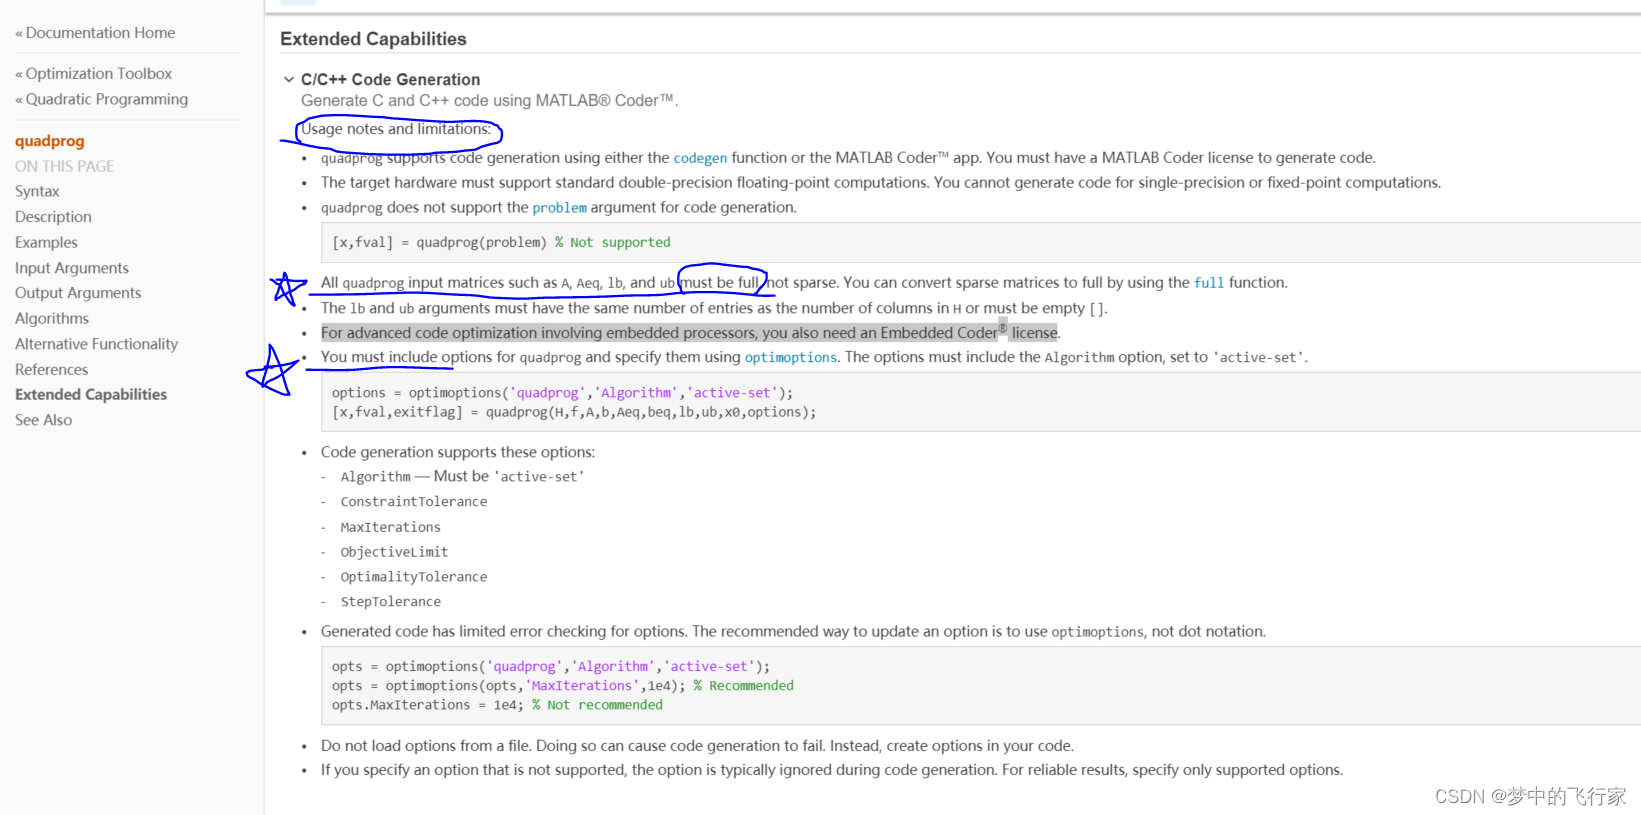The width and height of the screenshot is (1641, 815).
Task: Click the ObjectiveLimit option text
Action: pyautogui.click(x=394, y=552)
